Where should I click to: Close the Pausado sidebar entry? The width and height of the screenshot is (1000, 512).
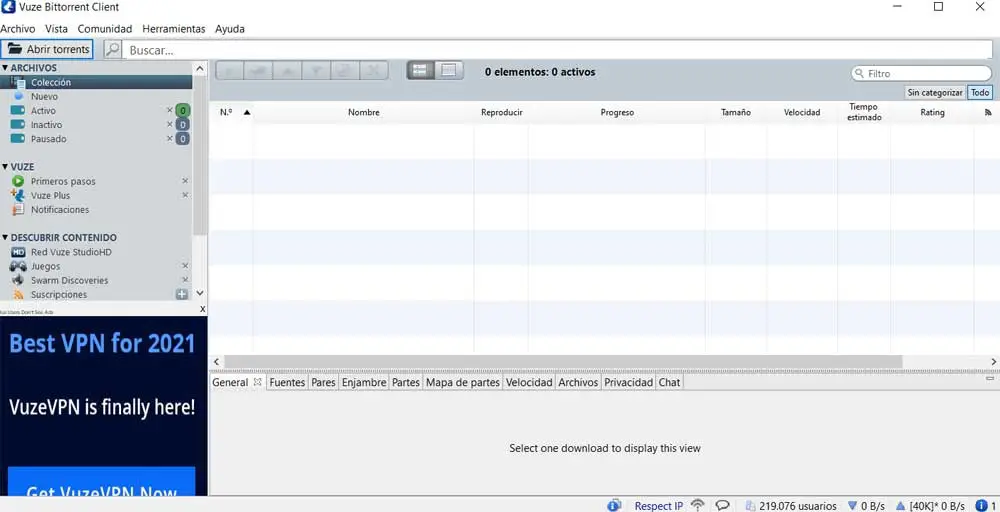[x=170, y=138]
